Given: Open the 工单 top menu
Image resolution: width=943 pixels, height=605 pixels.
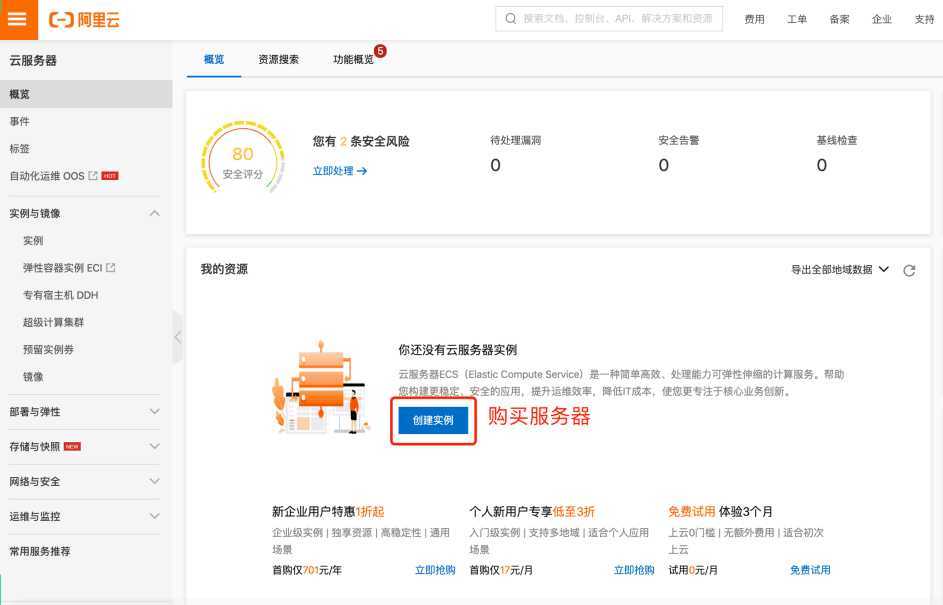Looking at the screenshot, I should point(797,19).
